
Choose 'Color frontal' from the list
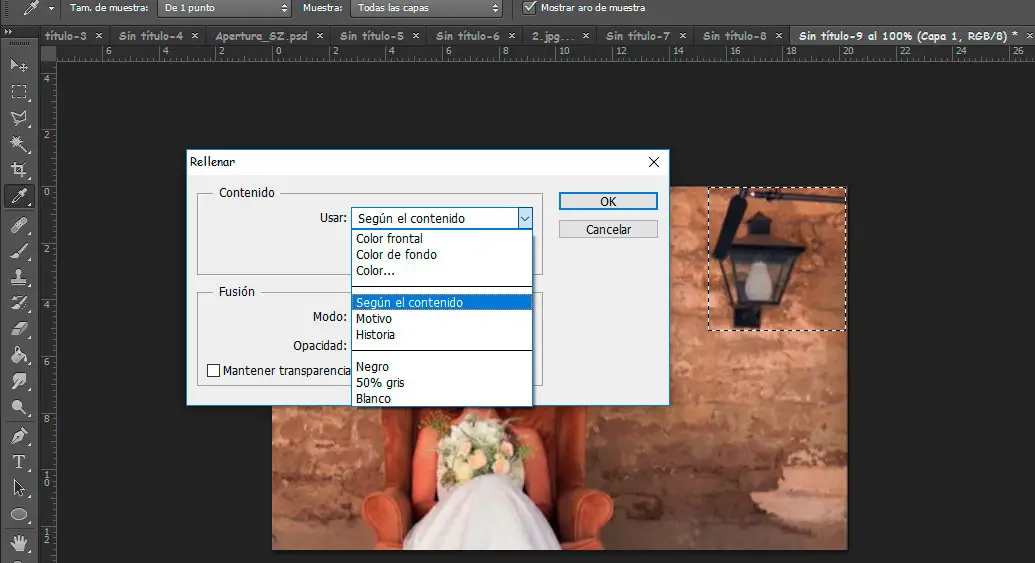click(389, 239)
